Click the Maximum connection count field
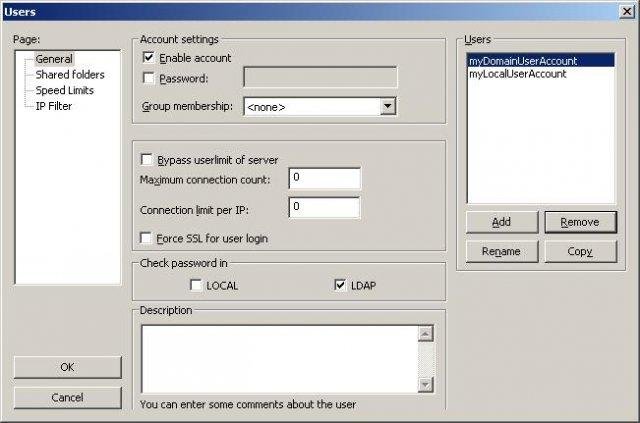This screenshot has height=423, width=640. click(324, 178)
